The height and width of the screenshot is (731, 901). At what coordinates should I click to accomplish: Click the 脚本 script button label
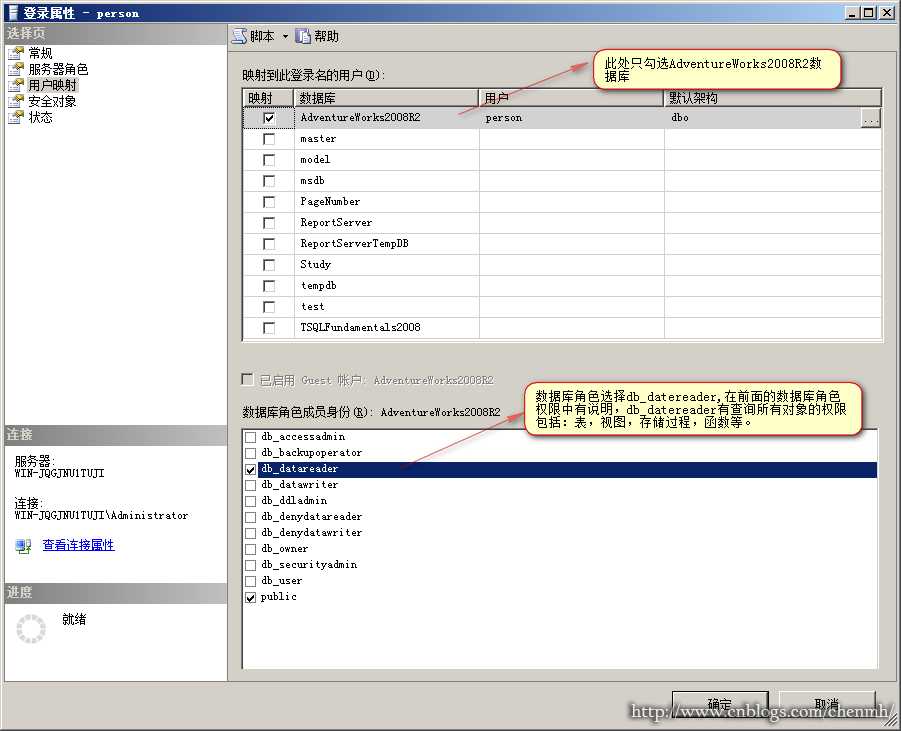(262, 36)
